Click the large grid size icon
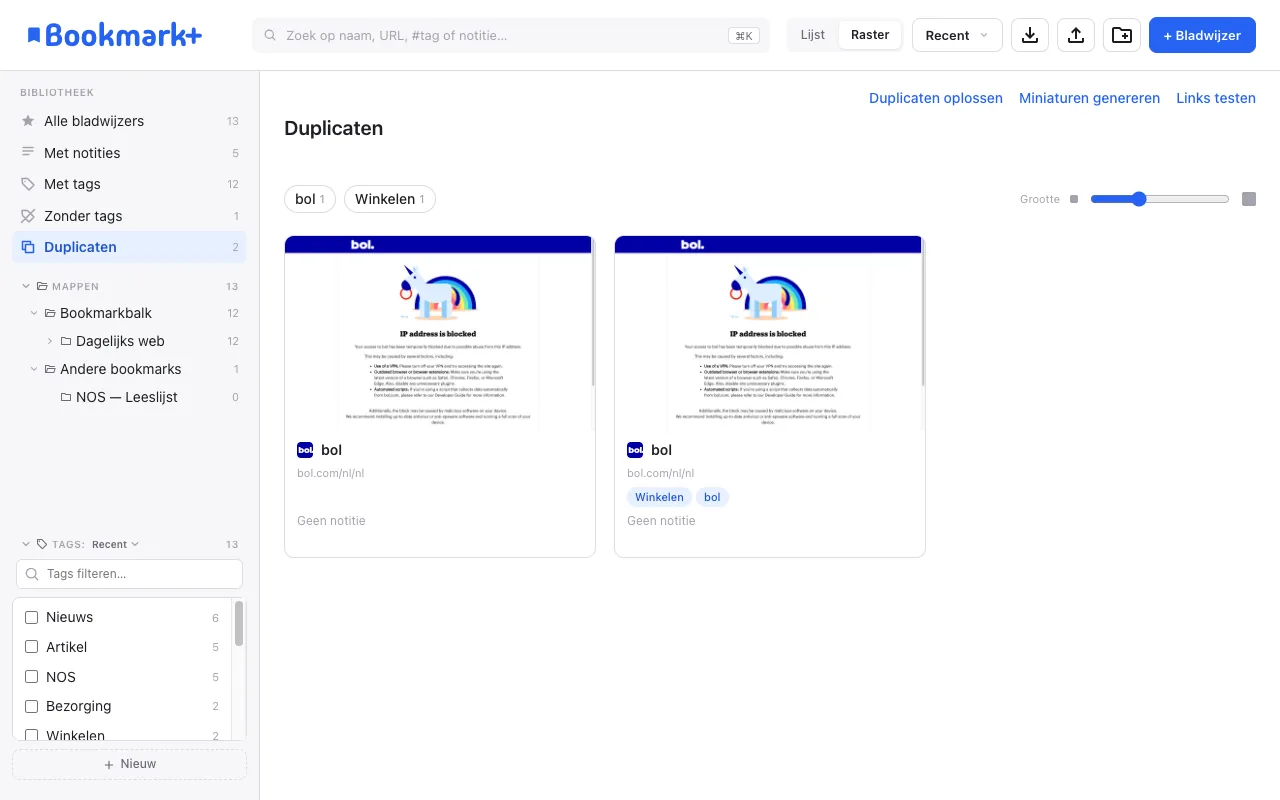 click(1249, 199)
